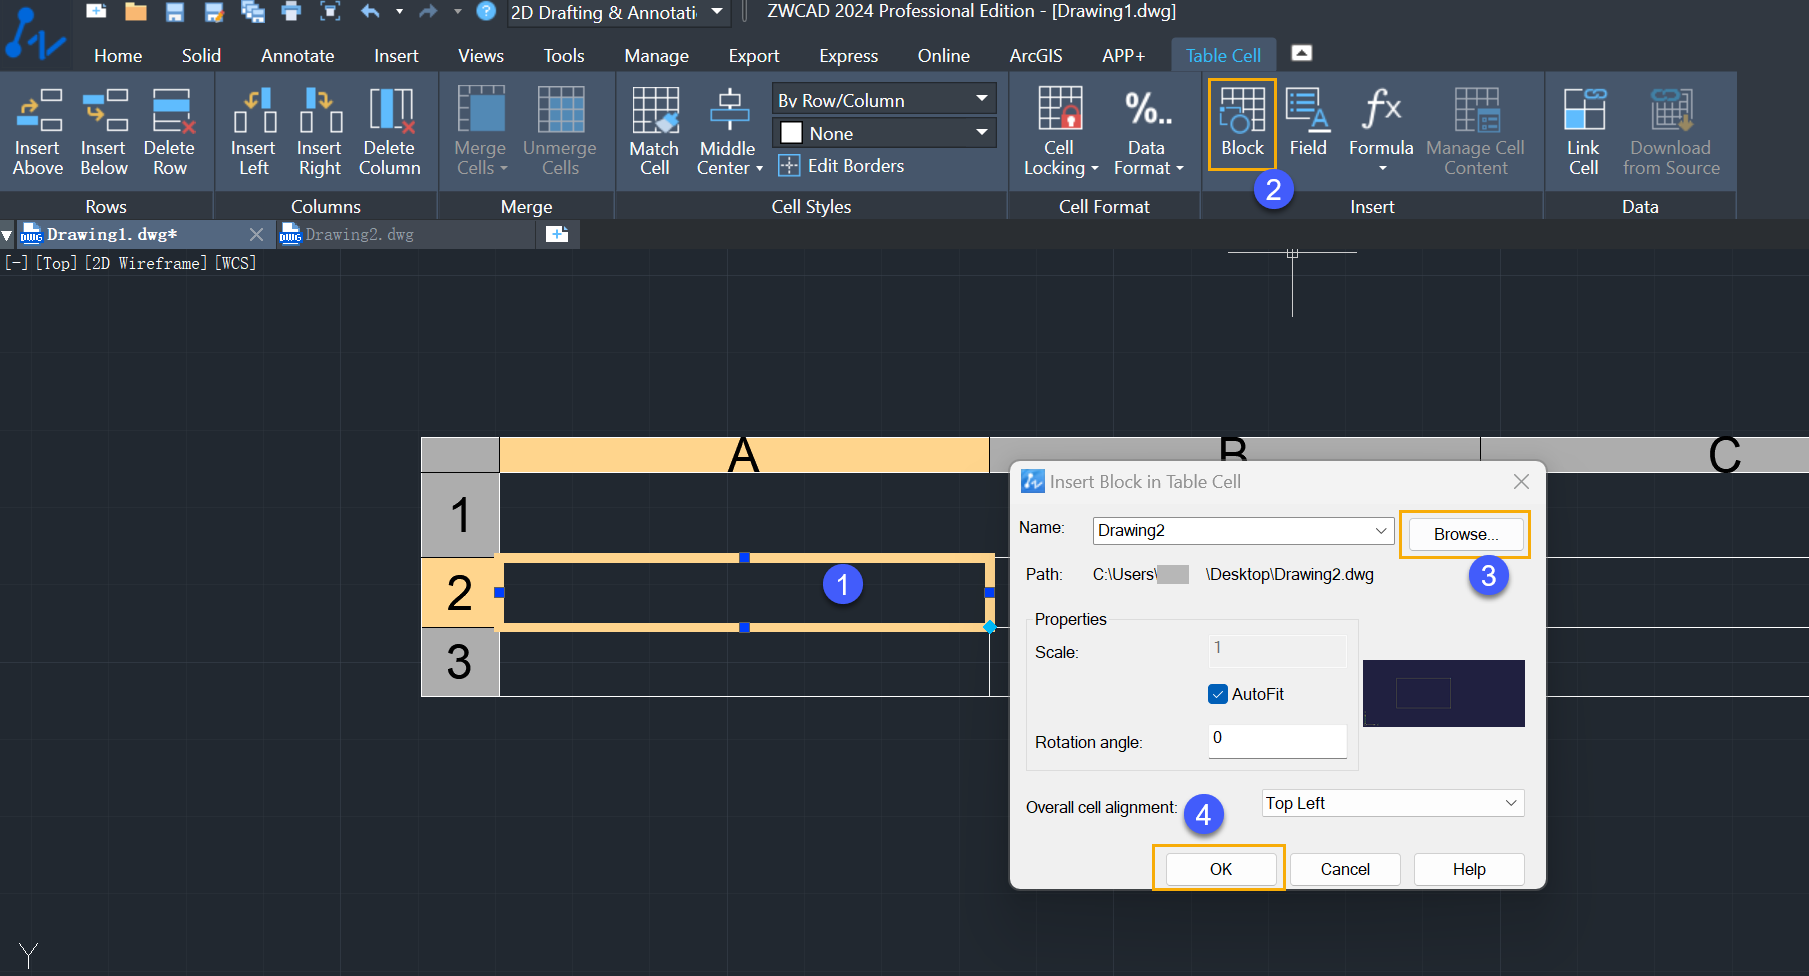Select column header A in the table

click(x=744, y=454)
